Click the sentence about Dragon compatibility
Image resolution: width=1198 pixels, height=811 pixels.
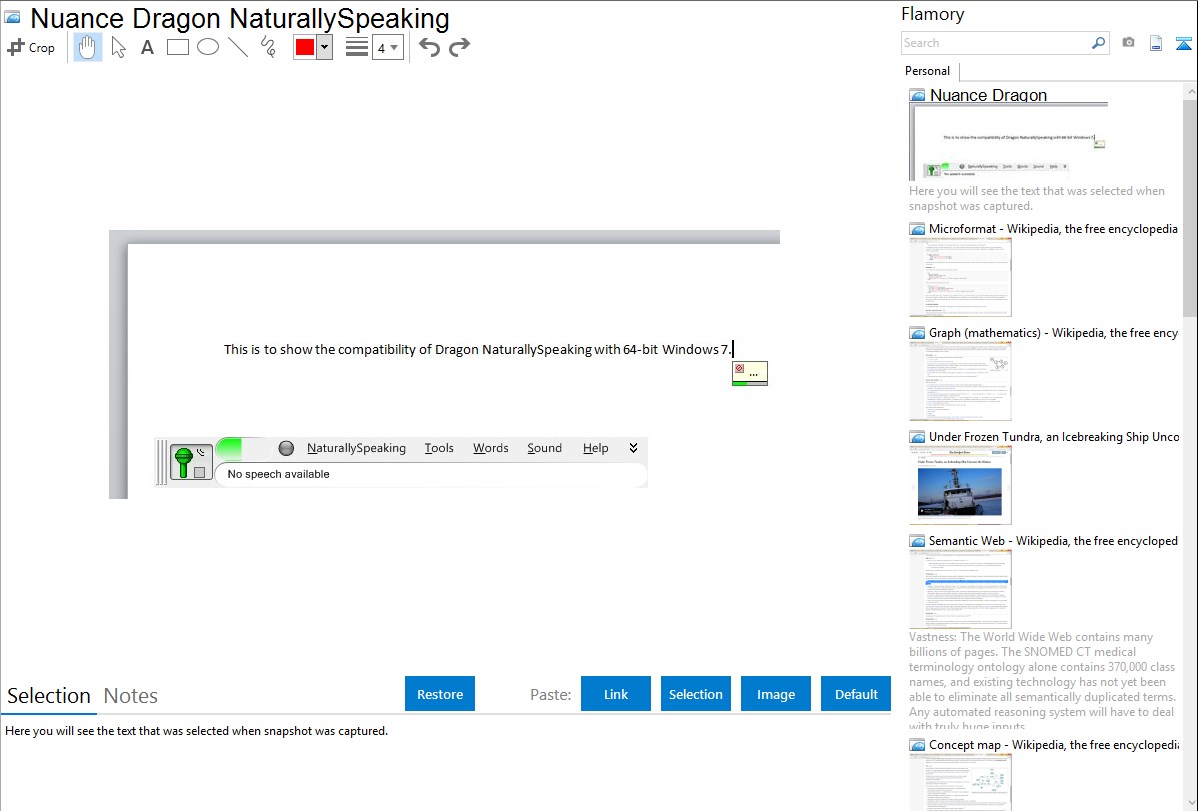[x=478, y=349]
